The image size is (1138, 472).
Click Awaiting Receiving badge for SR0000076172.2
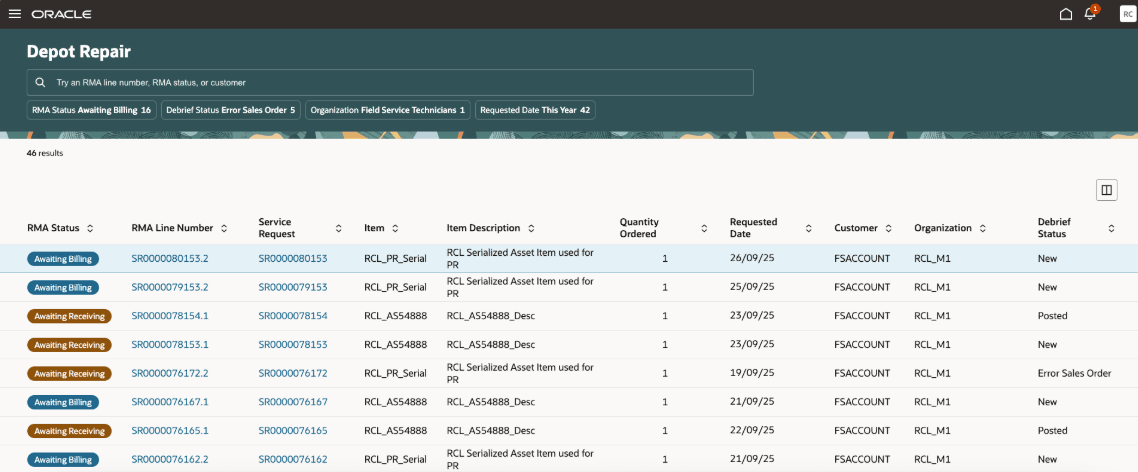tap(69, 374)
